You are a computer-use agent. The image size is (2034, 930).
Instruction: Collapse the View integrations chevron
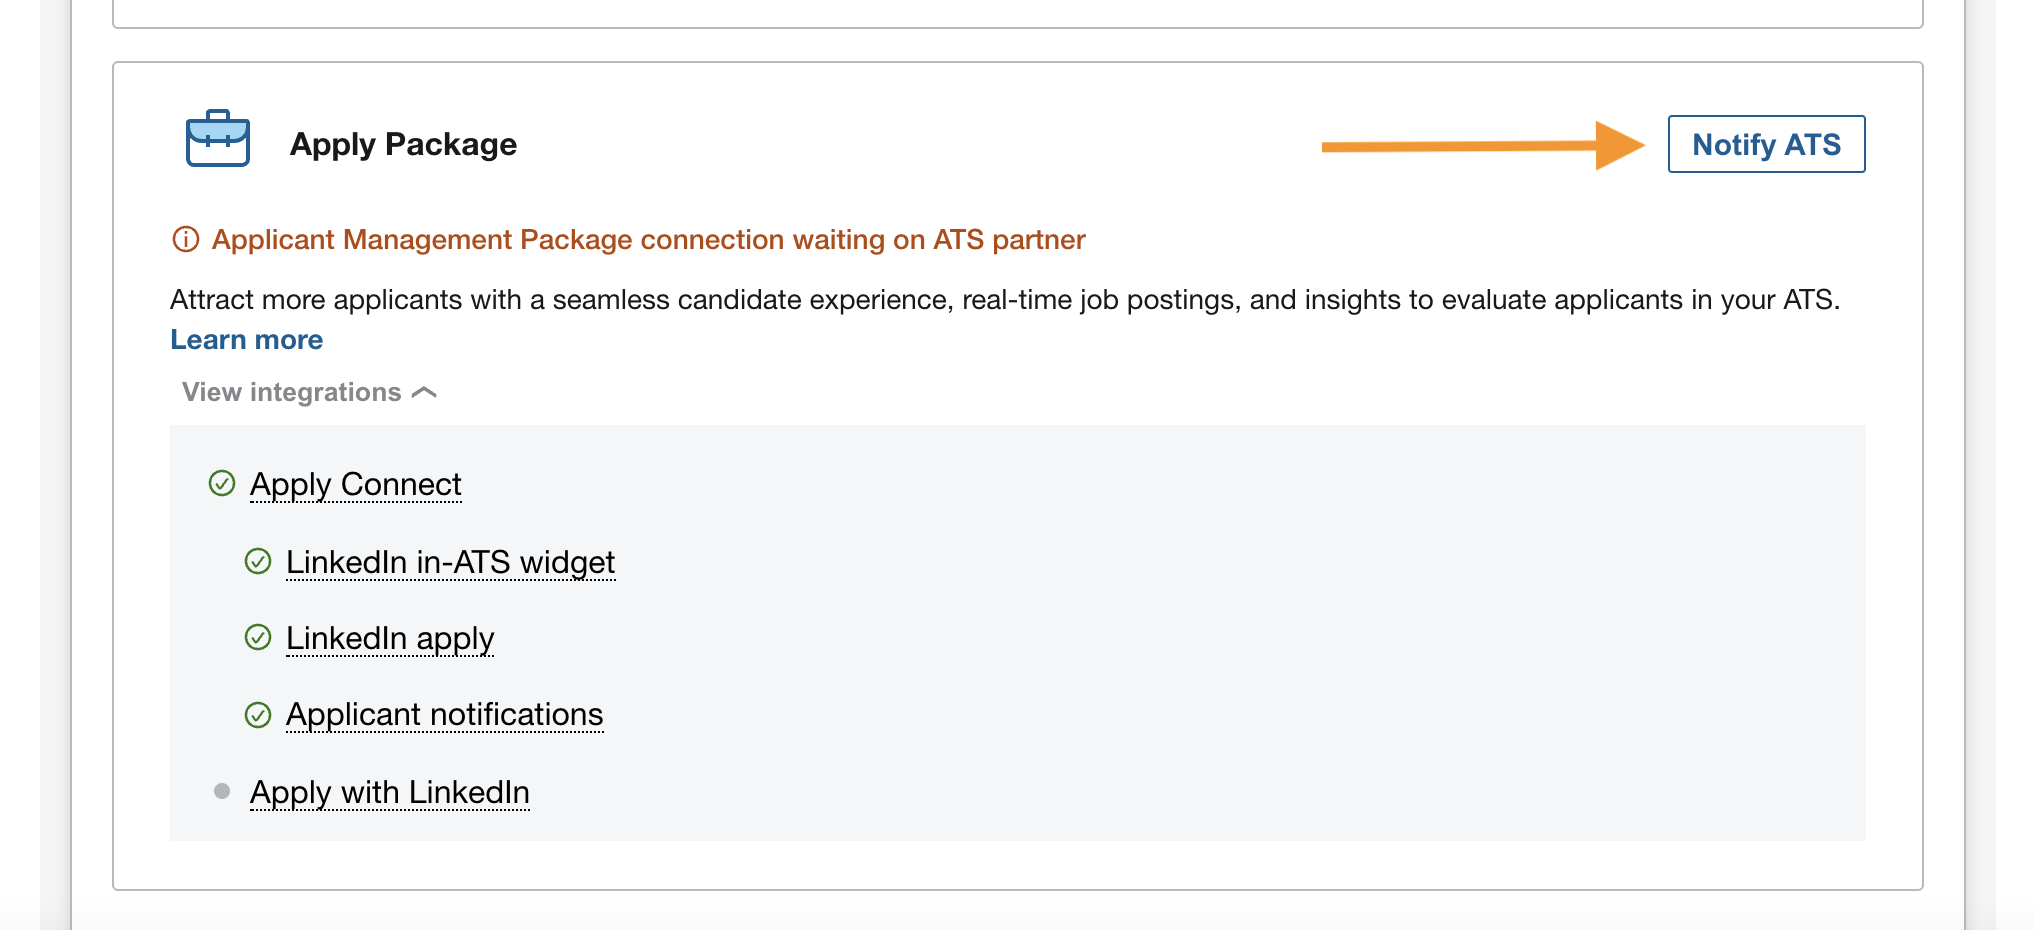click(424, 393)
